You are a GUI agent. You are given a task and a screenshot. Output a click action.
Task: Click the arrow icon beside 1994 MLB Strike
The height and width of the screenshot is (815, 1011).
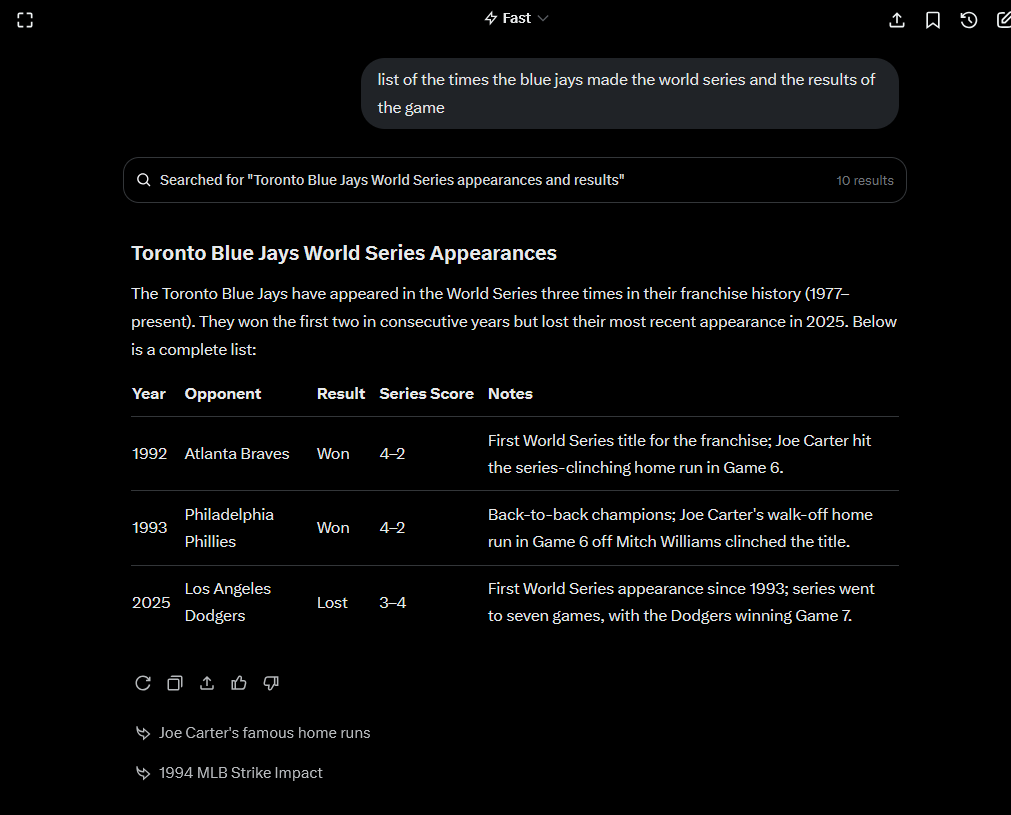(x=142, y=772)
